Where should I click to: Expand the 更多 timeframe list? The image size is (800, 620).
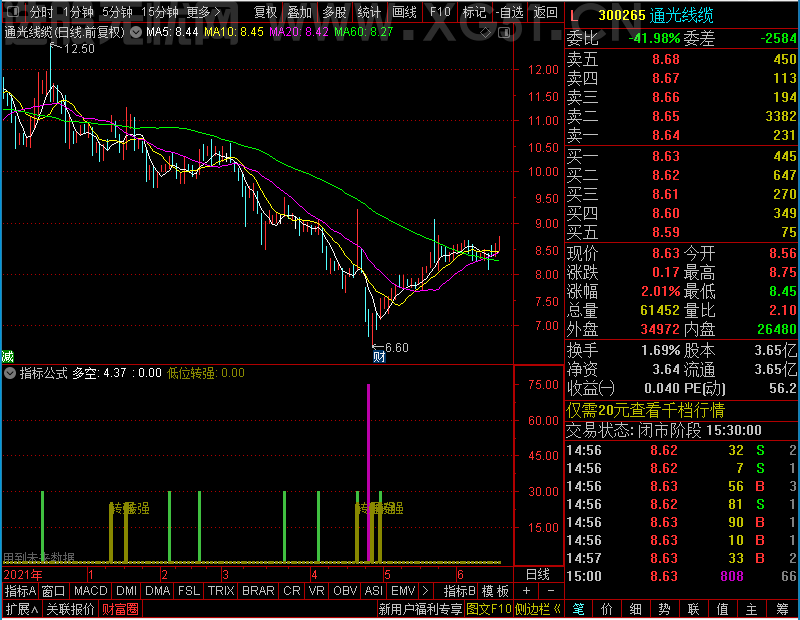pos(204,11)
